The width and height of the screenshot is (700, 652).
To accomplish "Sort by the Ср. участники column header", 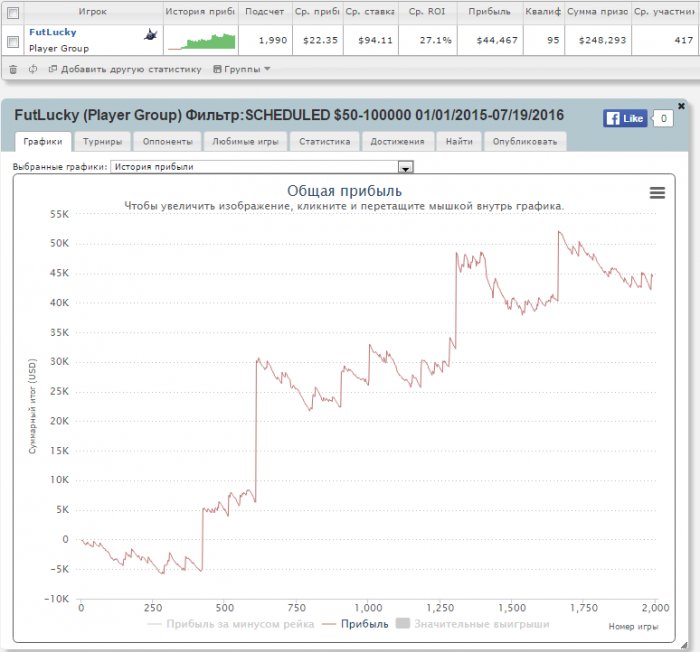I will [664, 12].
